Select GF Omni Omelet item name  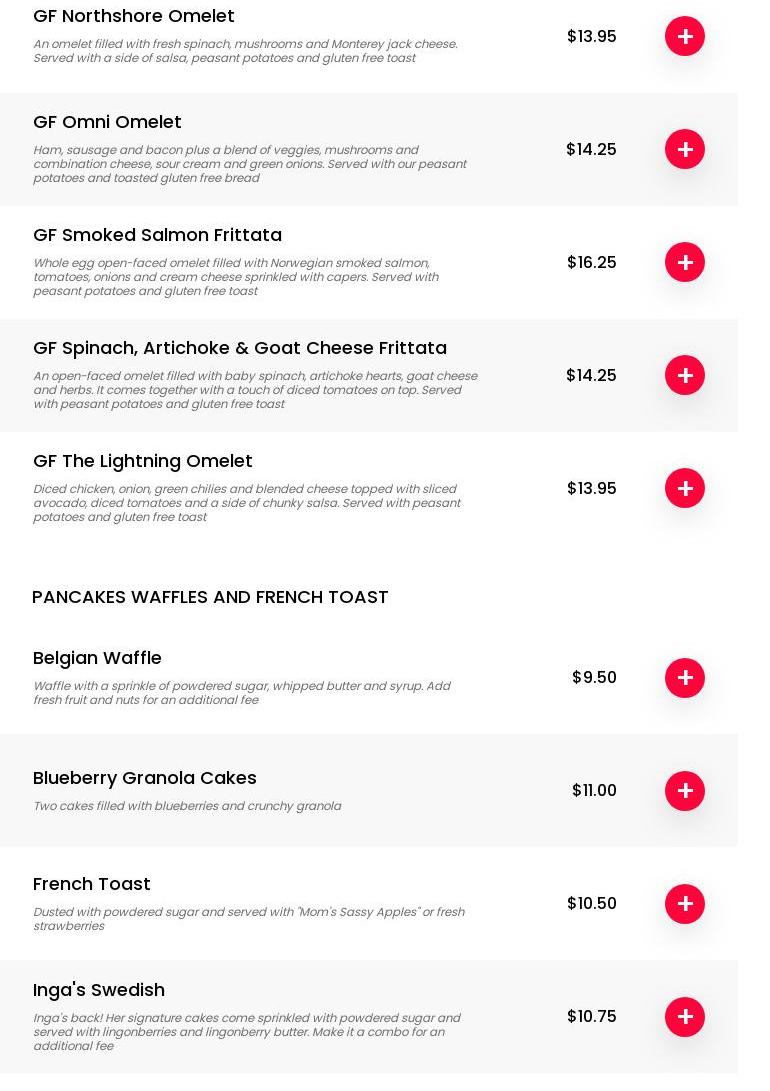[x=107, y=122]
